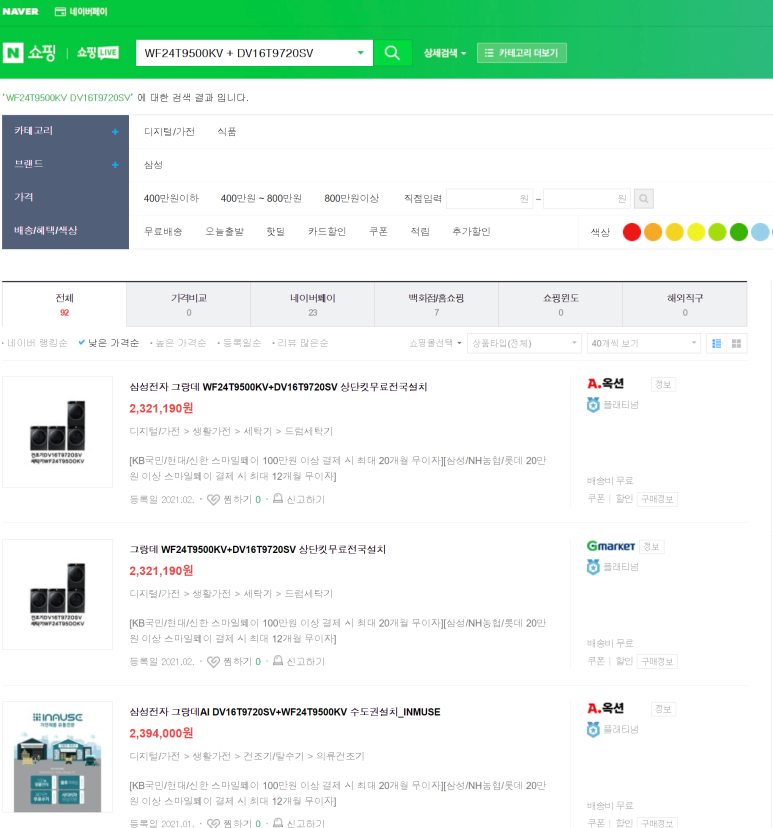Filter by 오늘출발 option

pyautogui.click(x=224, y=232)
